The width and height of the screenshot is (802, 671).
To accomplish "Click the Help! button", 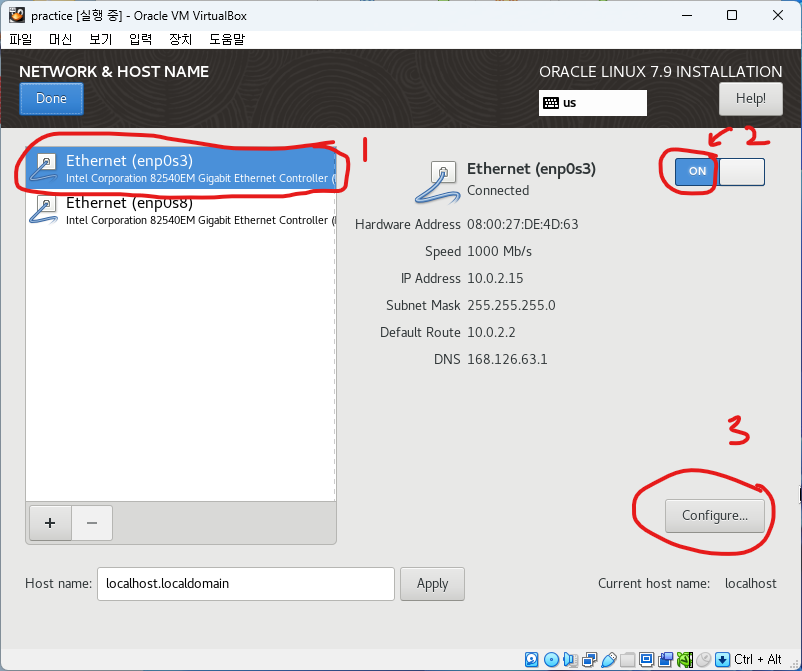I will [750, 99].
